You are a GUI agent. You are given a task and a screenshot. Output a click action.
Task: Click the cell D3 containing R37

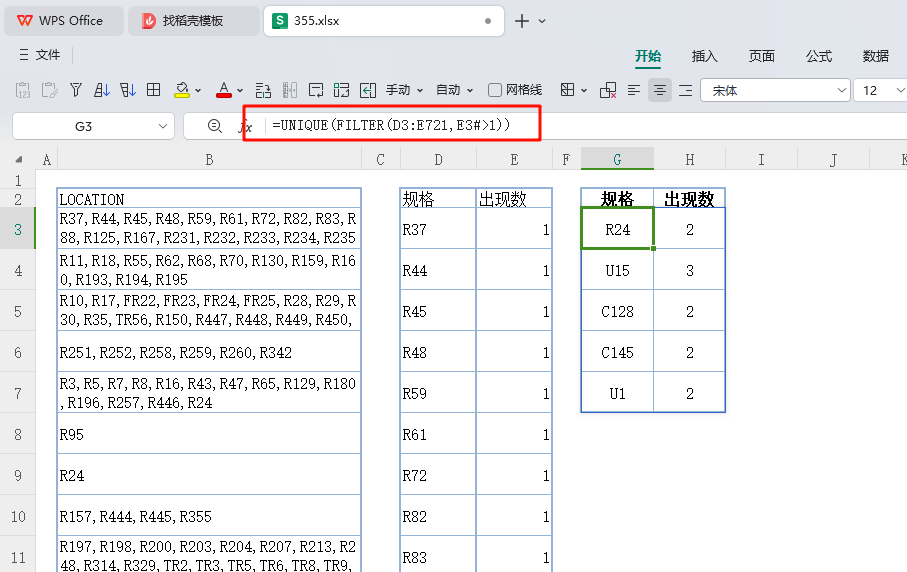tap(438, 229)
